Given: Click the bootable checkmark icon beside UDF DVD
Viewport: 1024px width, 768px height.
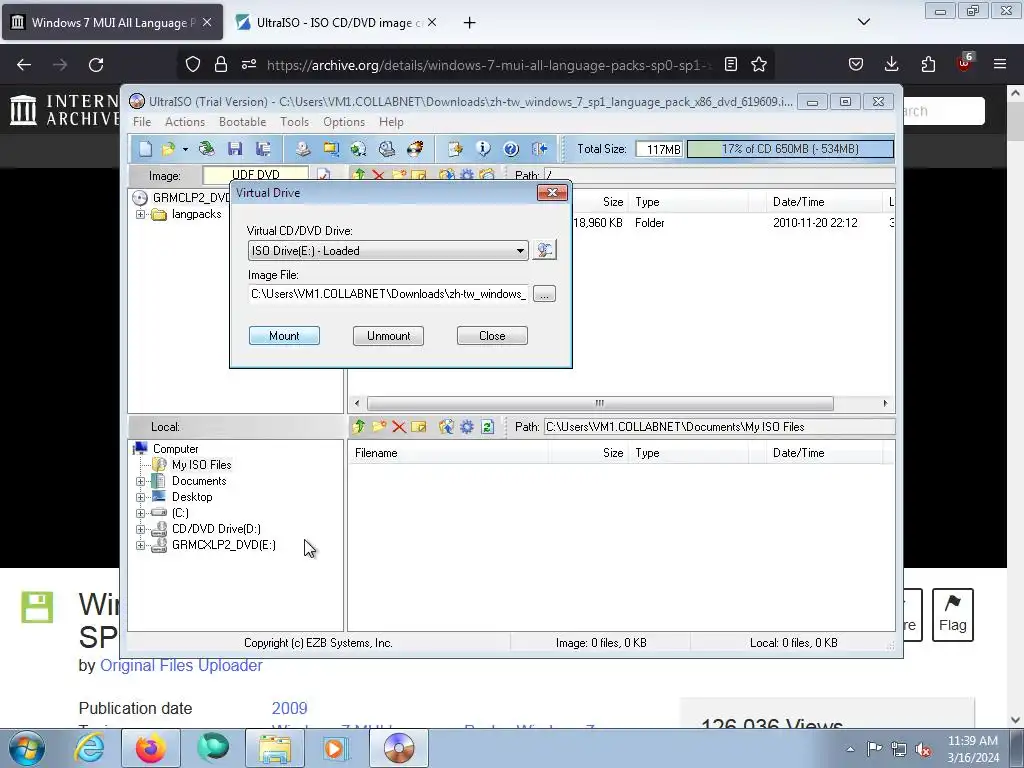Looking at the screenshot, I should [323, 175].
